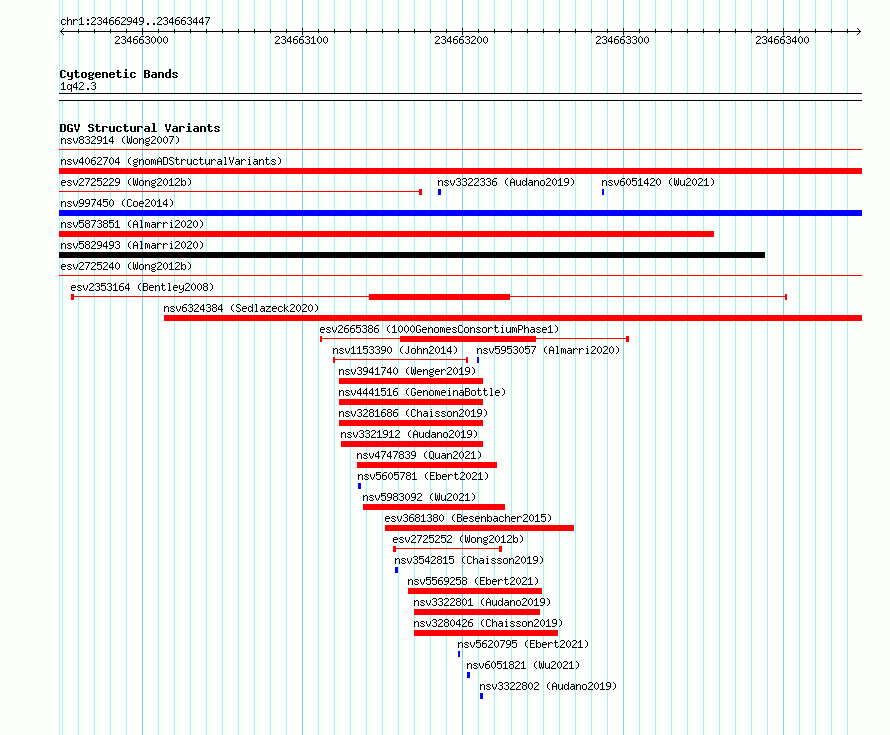Select the nsv3322336 (Audano2019) blue marker

[439, 192]
